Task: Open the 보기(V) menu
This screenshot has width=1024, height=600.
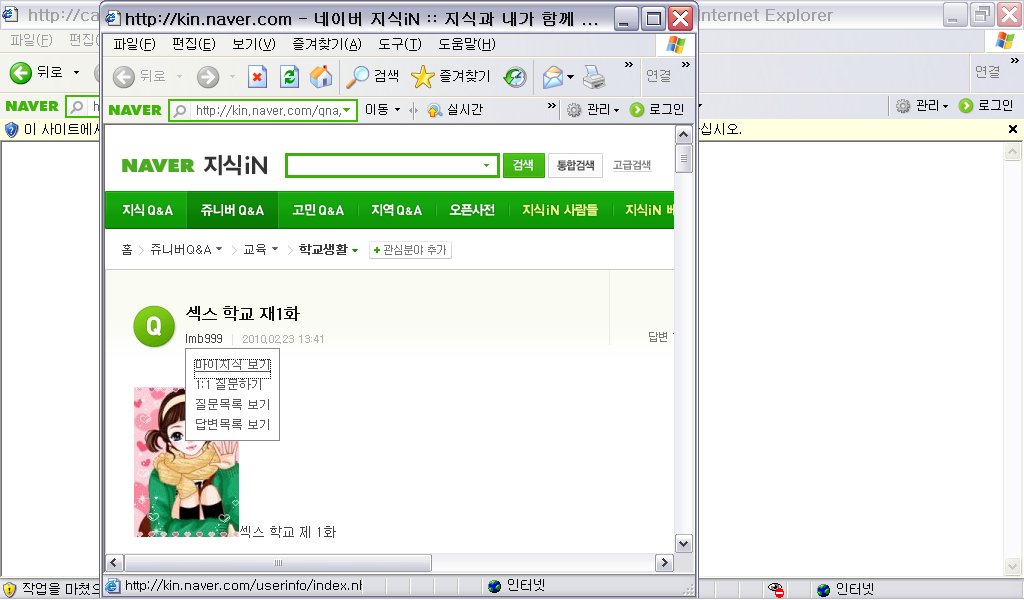Action: tap(253, 44)
